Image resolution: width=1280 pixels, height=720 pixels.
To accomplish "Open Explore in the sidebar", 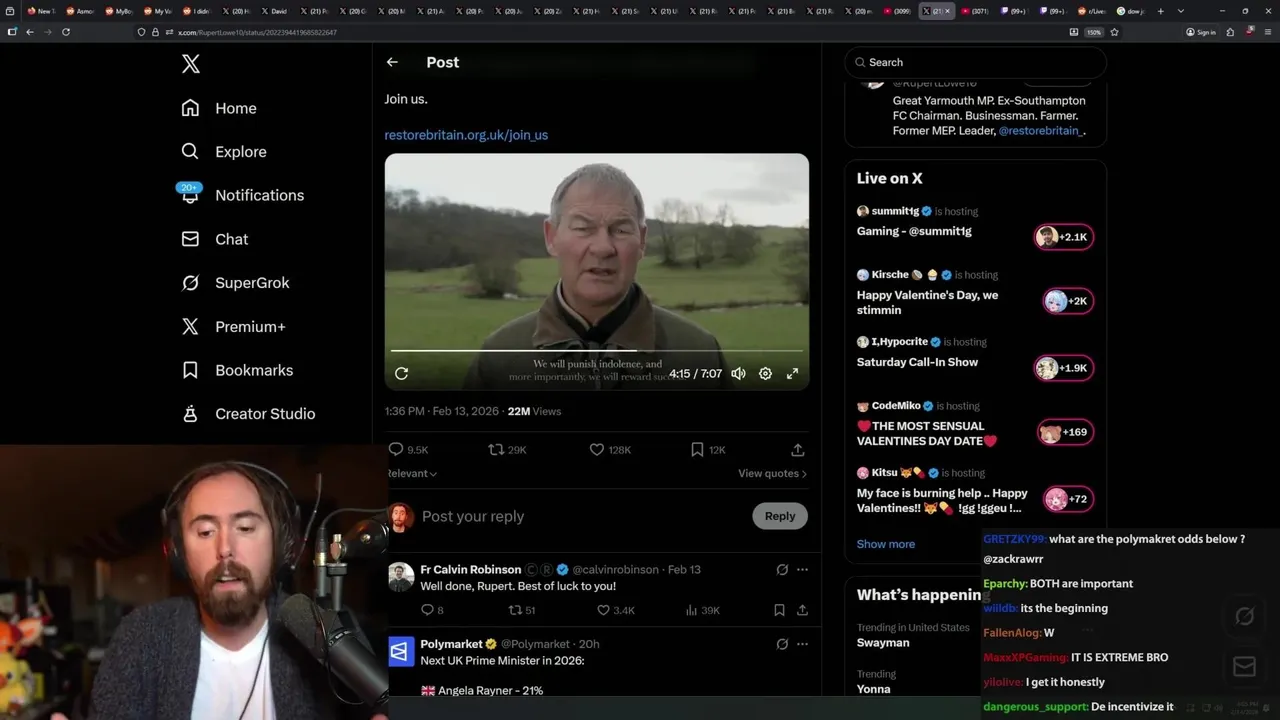I will pos(224,152).
